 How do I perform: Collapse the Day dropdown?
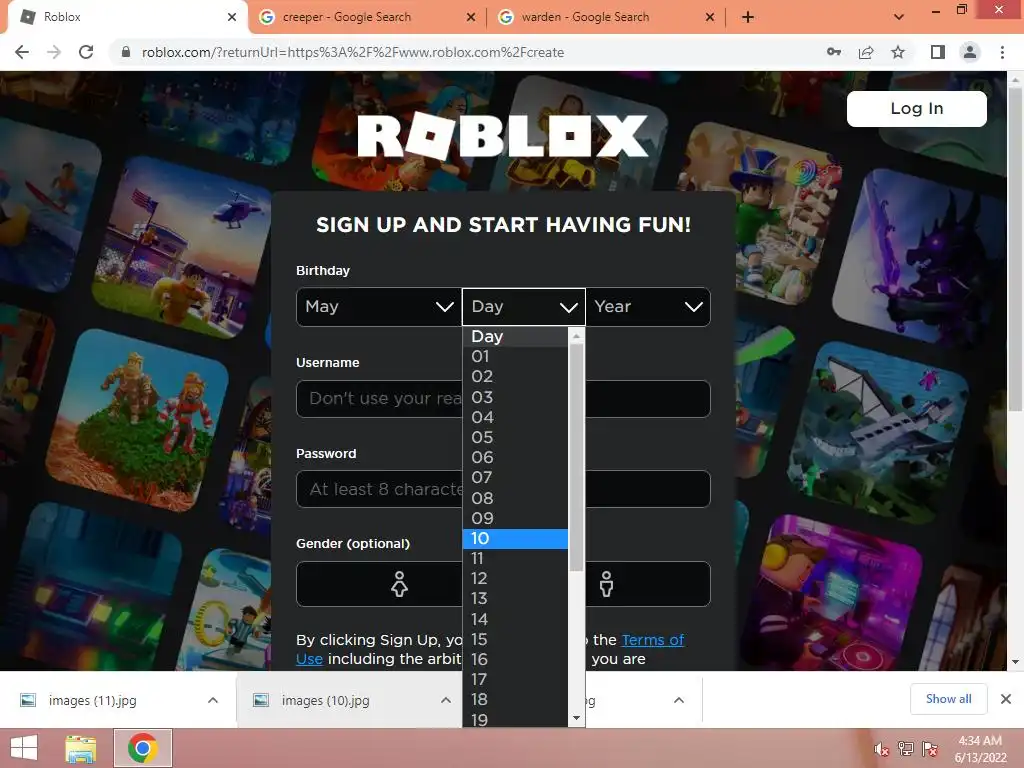tap(524, 307)
